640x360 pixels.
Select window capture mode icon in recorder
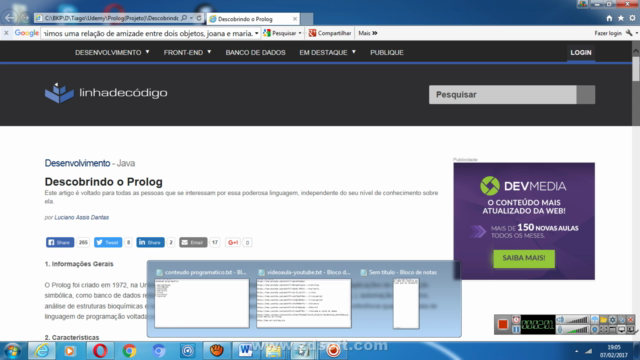click(x=613, y=329)
